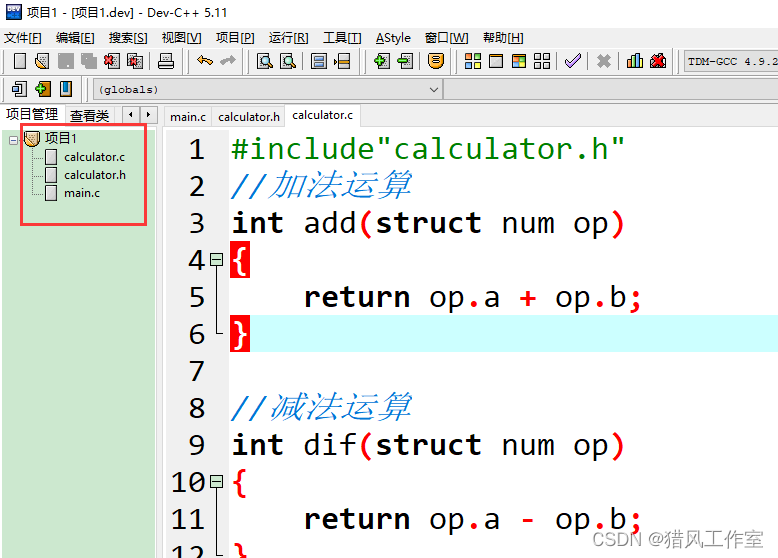Select calculator.h in the project tree
Viewport: 778px width, 558px height.
tap(95, 175)
